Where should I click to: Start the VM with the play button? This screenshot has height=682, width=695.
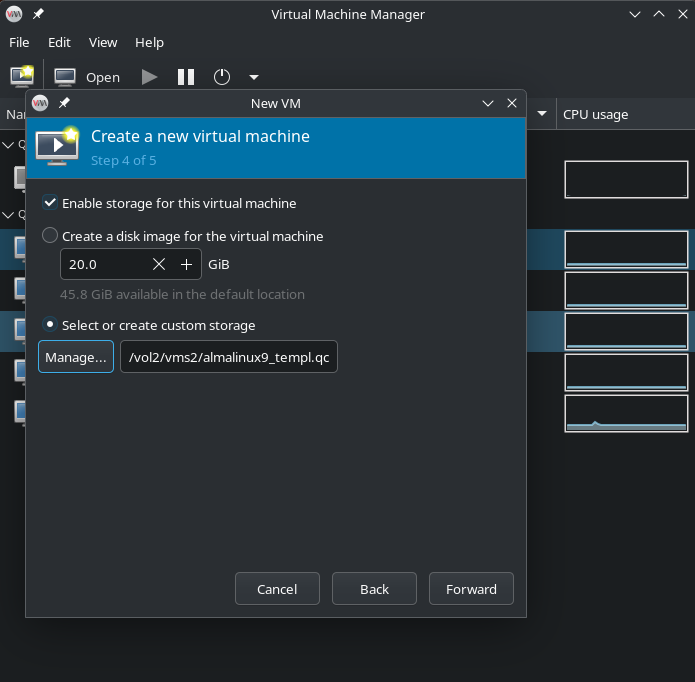[149, 77]
